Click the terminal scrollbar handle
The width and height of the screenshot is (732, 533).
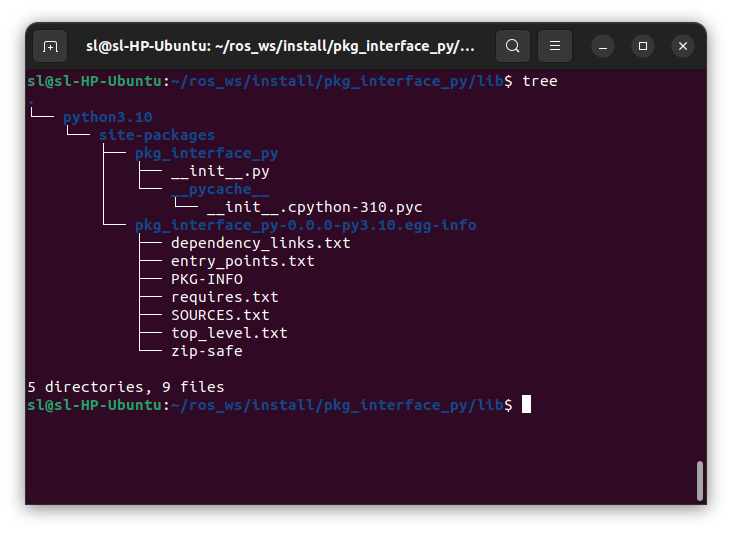click(699, 481)
